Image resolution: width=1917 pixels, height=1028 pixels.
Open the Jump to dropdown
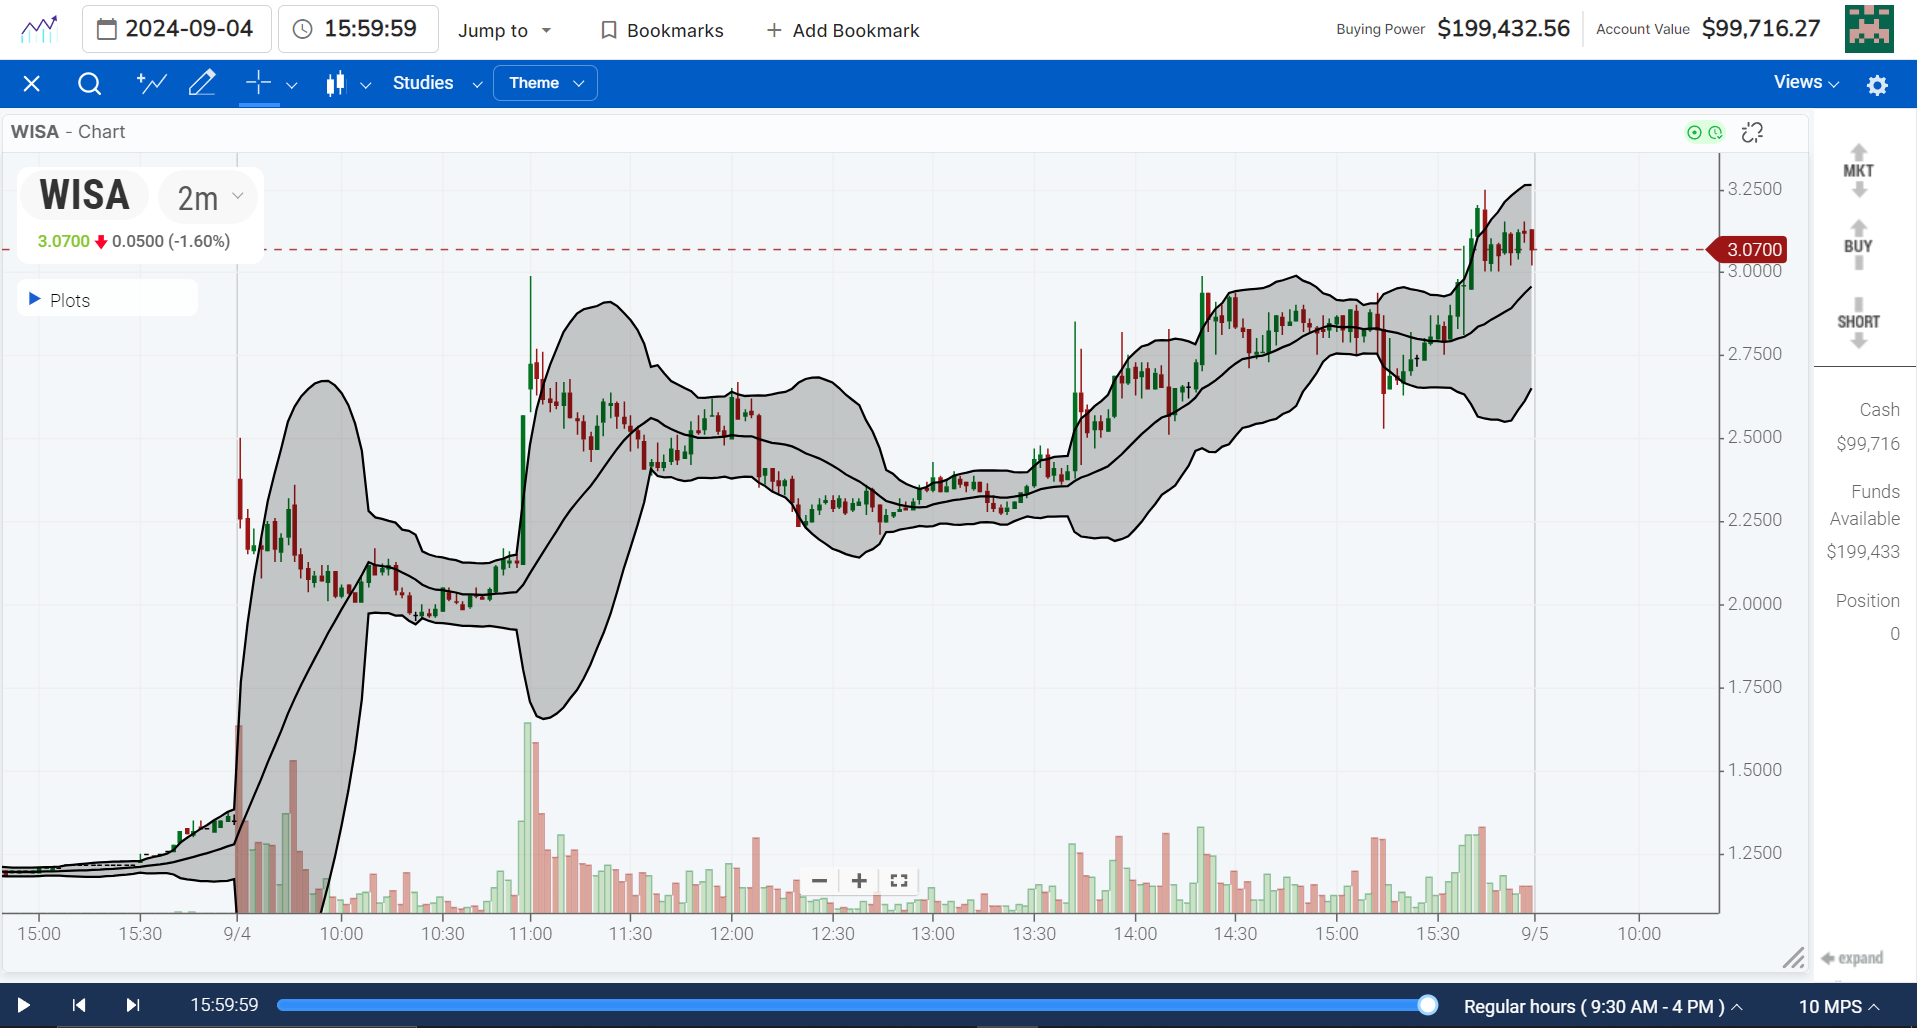point(504,31)
